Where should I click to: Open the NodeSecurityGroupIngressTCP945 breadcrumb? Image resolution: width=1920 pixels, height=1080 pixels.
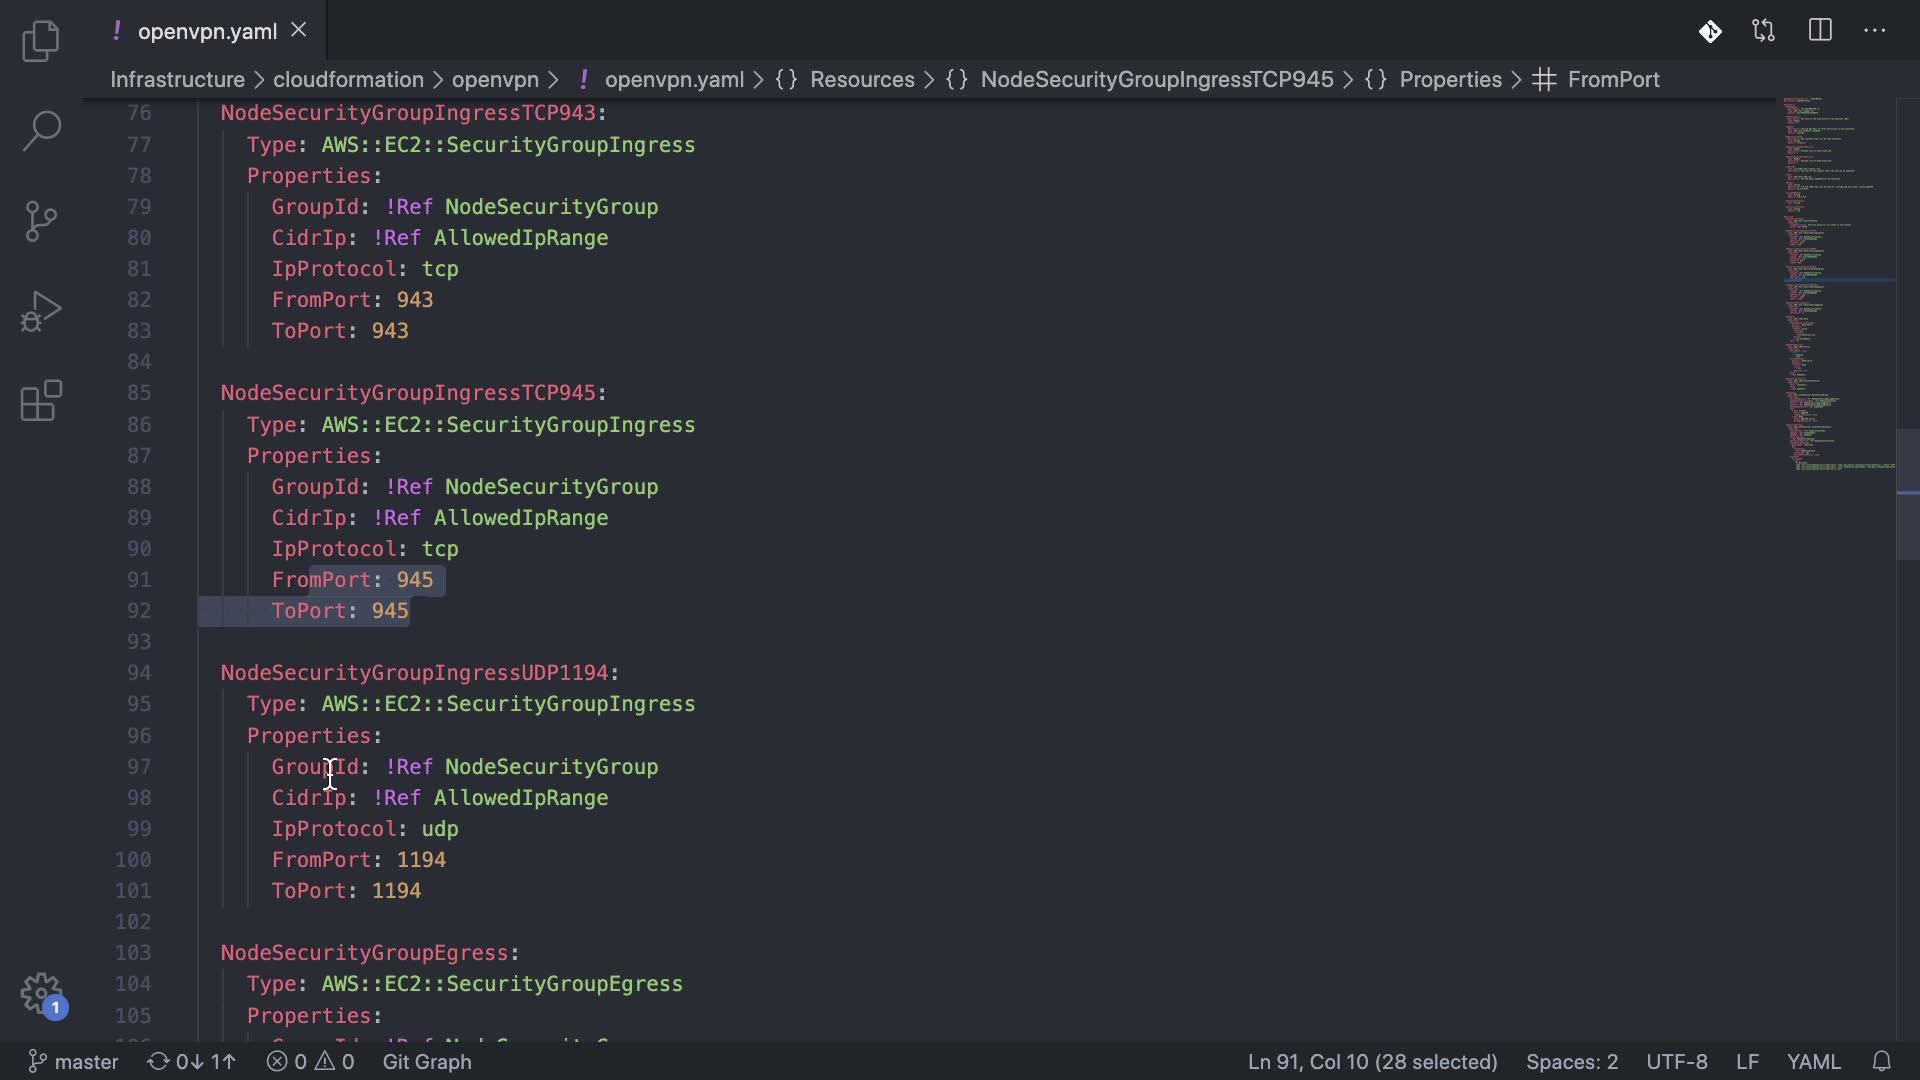[1156, 80]
